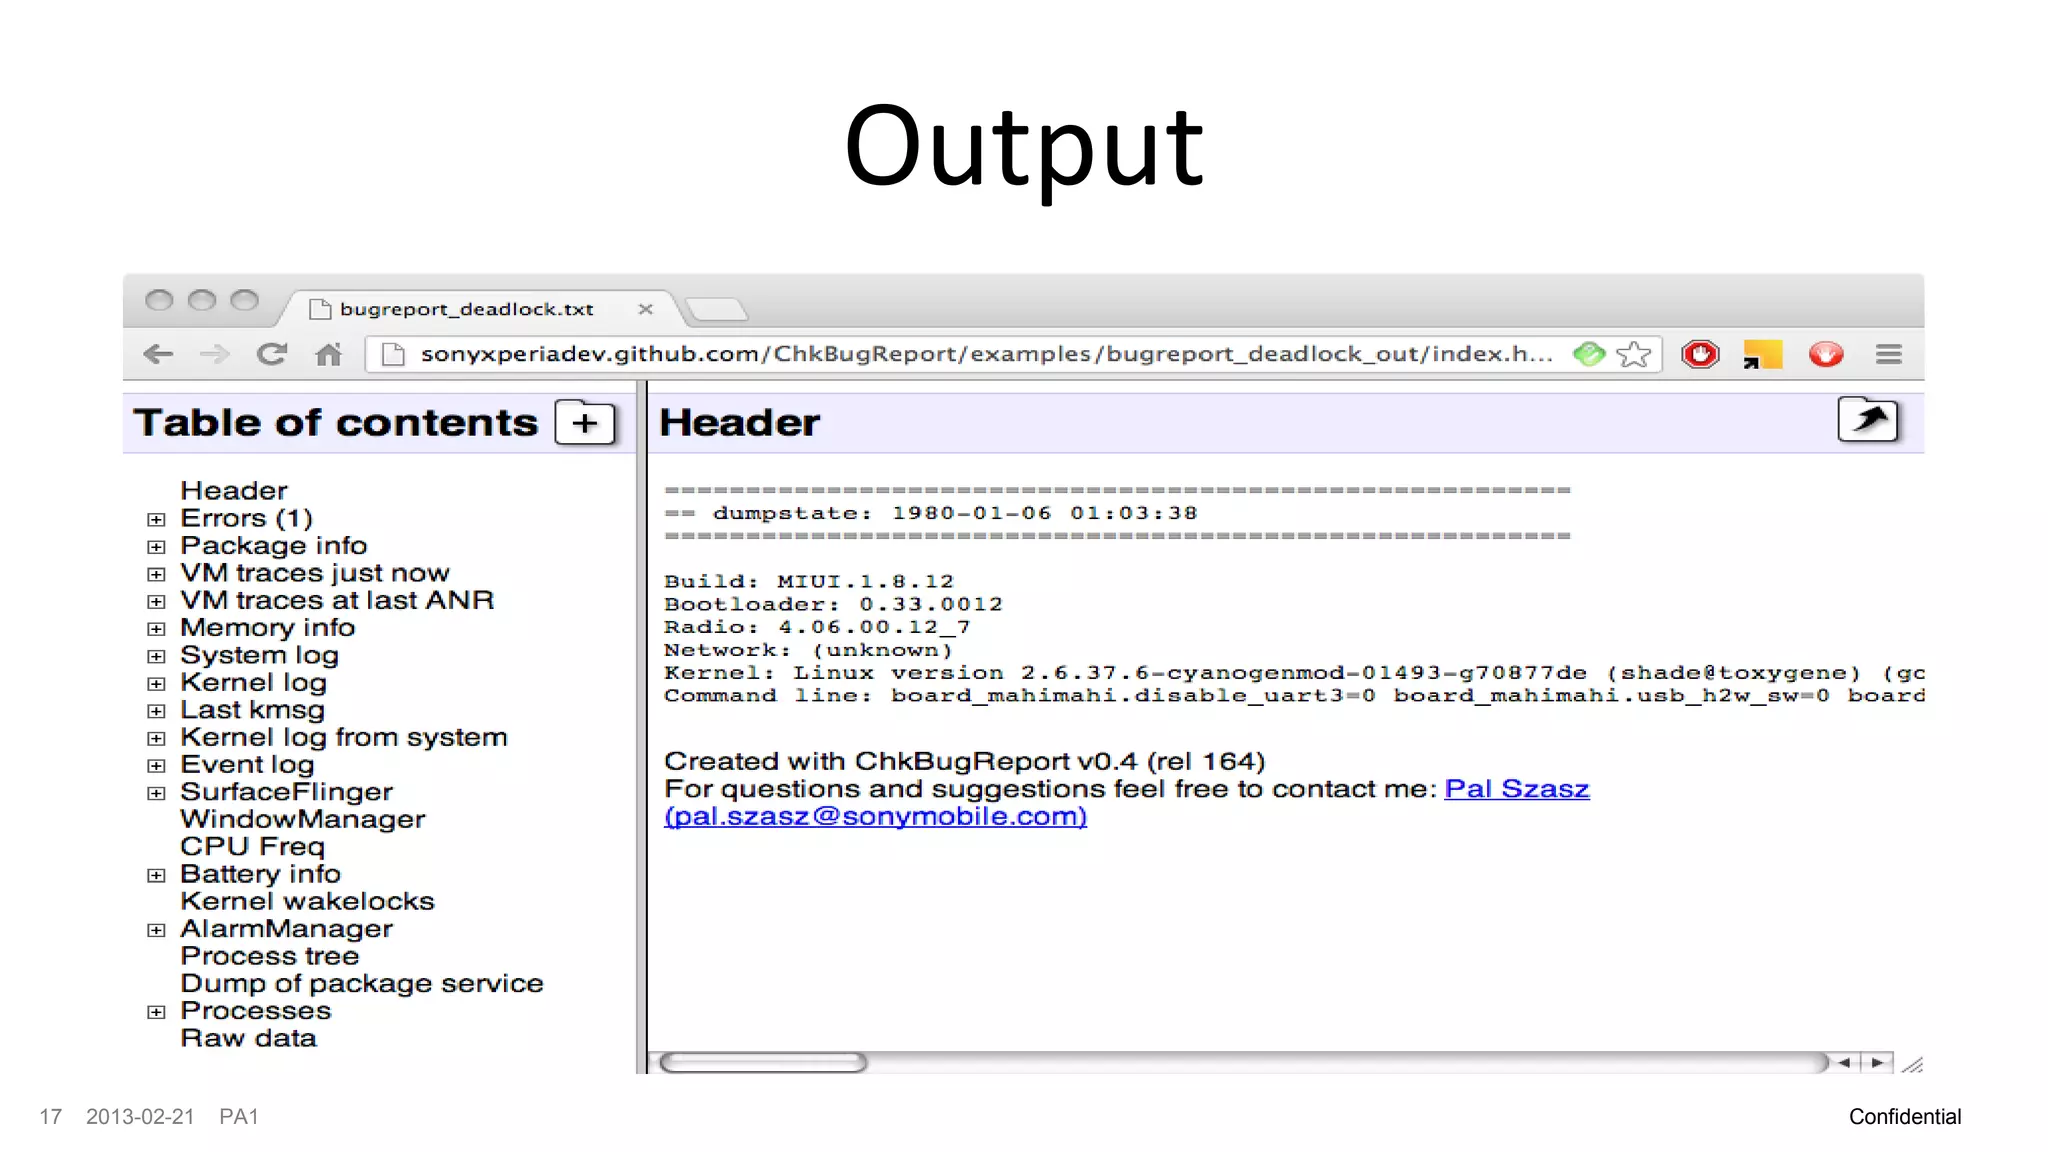Screen dimensions: 2048x1152
Task: Expand the Kernel log node
Action: pyautogui.click(x=156, y=683)
